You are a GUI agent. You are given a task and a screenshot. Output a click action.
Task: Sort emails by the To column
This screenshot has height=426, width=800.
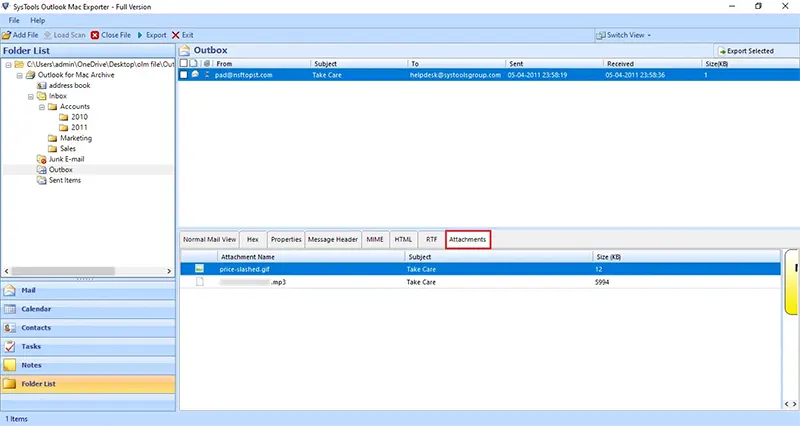[457, 64]
